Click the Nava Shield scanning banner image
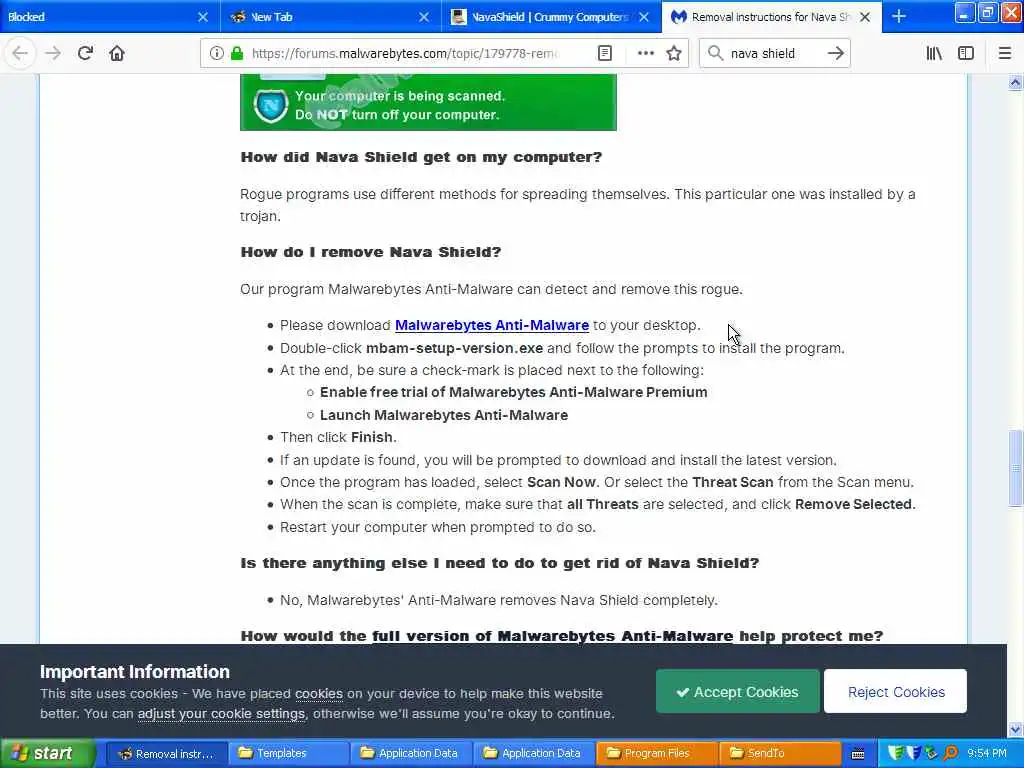This screenshot has height=768, width=1024. click(x=428, y=102)
